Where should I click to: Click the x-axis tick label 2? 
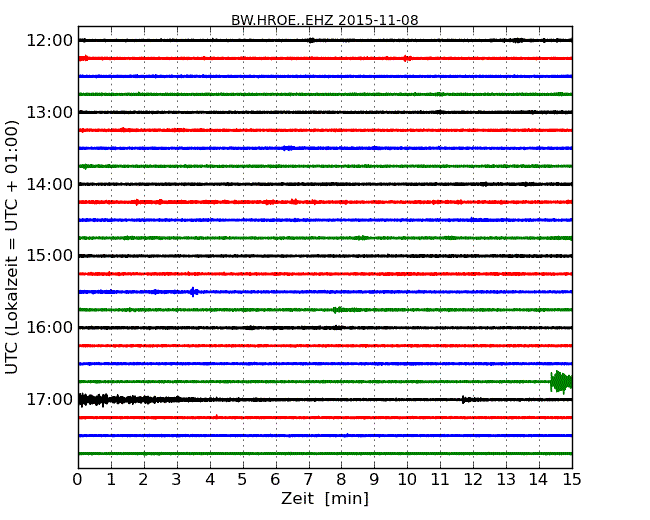[x=144, y=480]
